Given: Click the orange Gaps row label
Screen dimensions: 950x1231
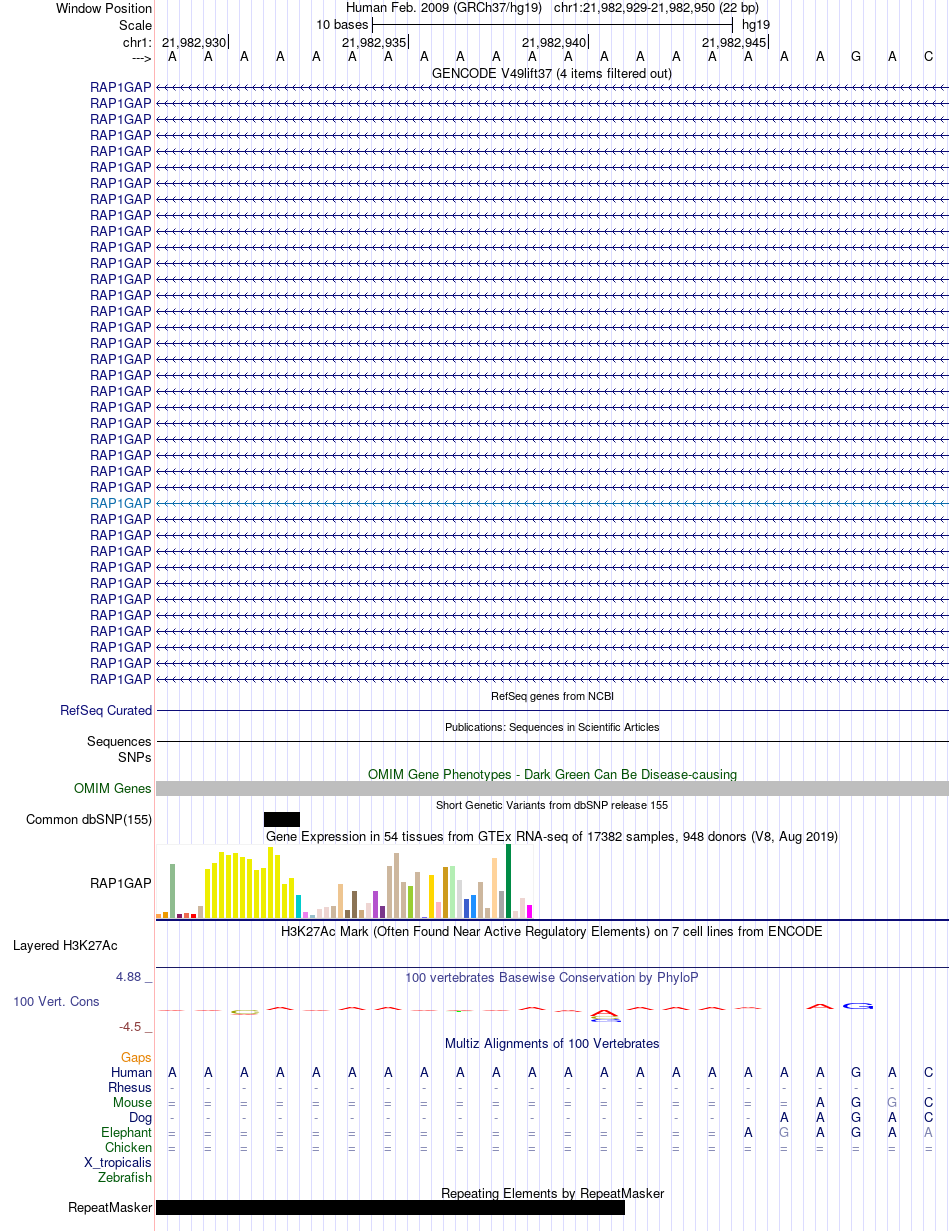Looking at the screenshot, I should point(136,1057).
